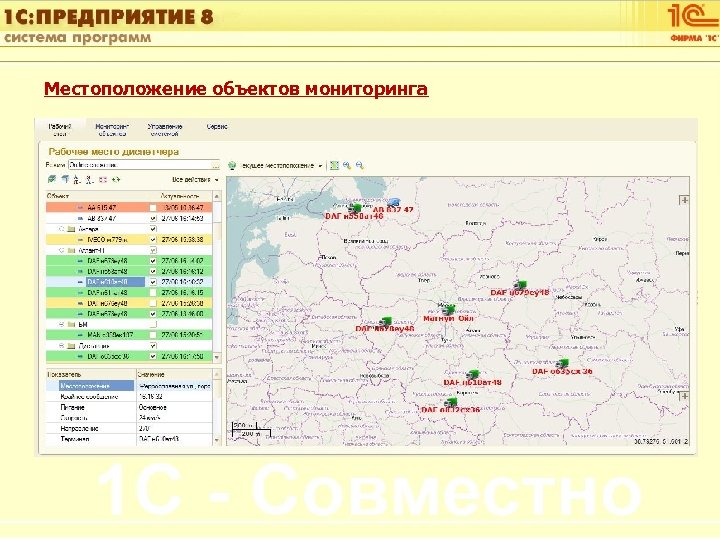Click inside the Режим input field

click(x=140, y=165)
